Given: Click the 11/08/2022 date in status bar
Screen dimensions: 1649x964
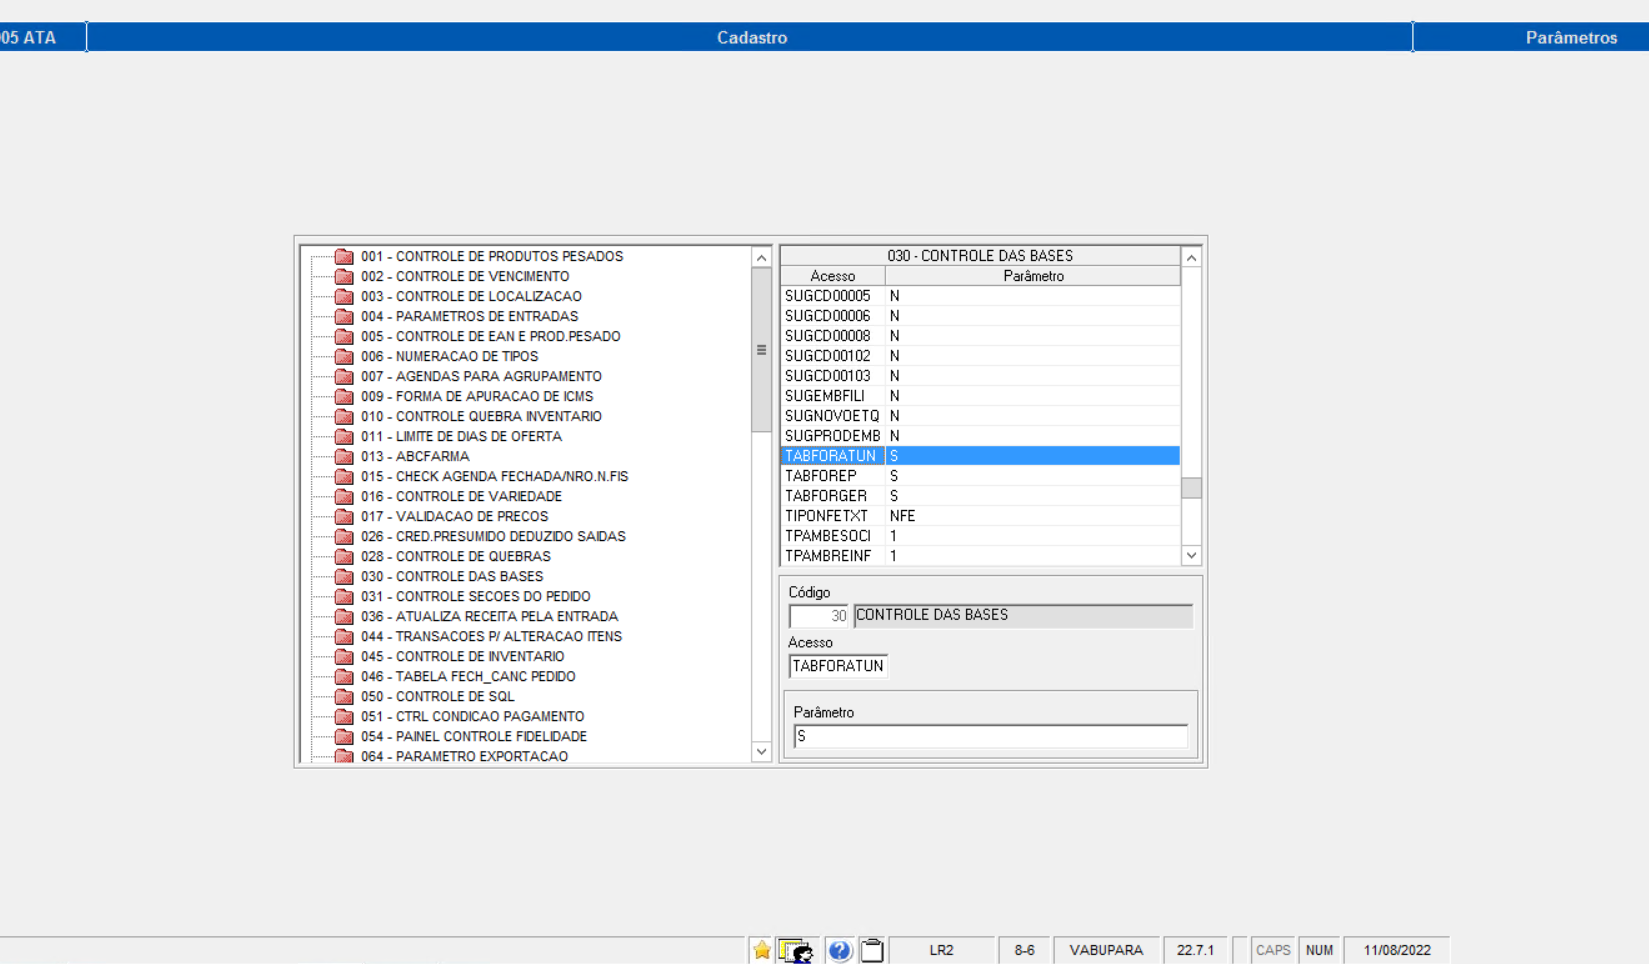Looking at the screenshot, I should (x=1396, y=950).
